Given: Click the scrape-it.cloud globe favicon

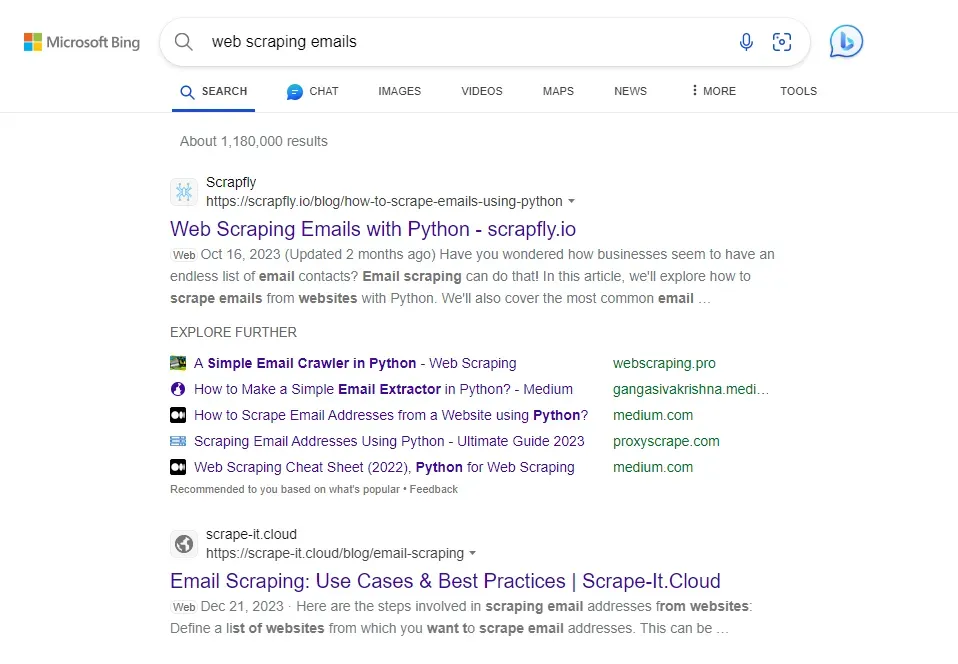Looking at the screenshot, I should click(184, 544).
